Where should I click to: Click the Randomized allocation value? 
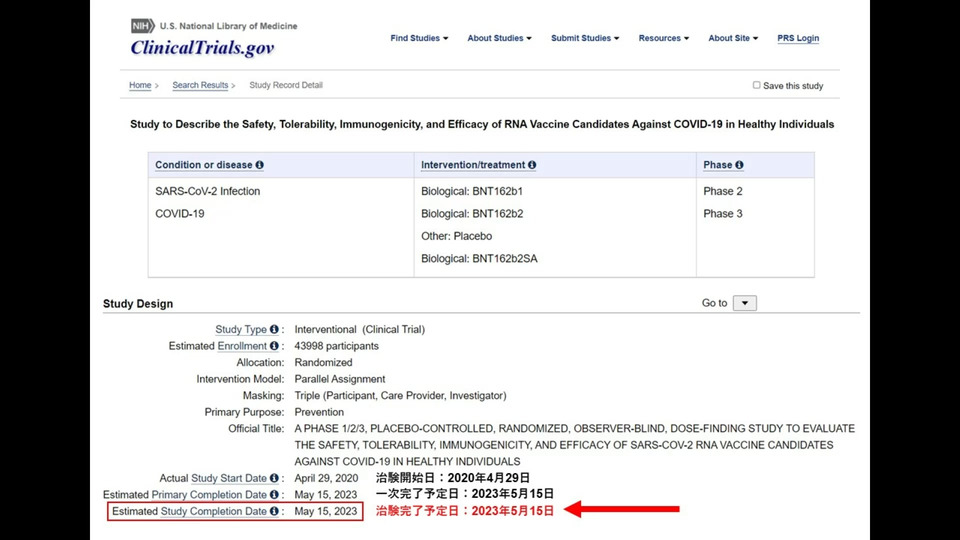[323, 362]
